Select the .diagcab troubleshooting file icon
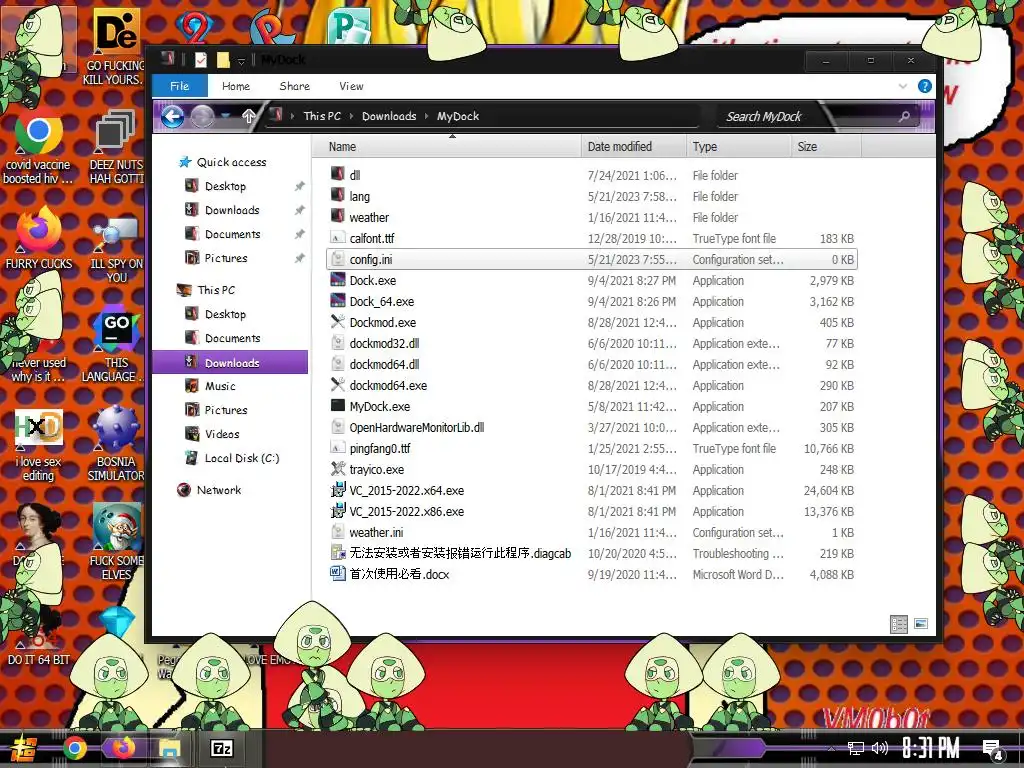 (338, 552)
